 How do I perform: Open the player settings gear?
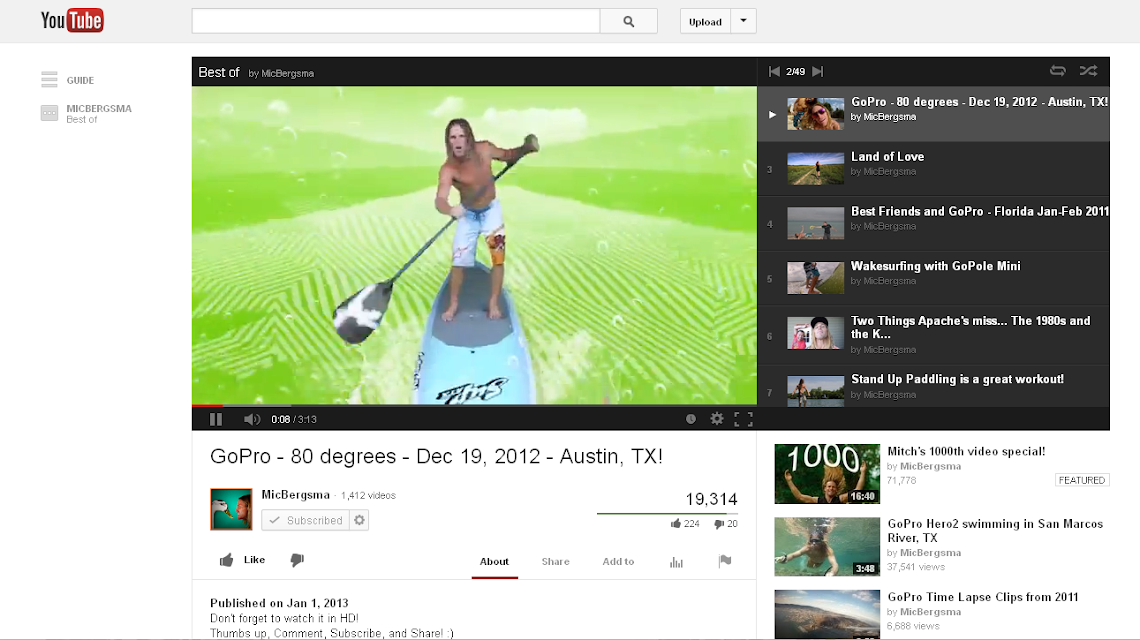pyautogui.click(x=717, y=419)
